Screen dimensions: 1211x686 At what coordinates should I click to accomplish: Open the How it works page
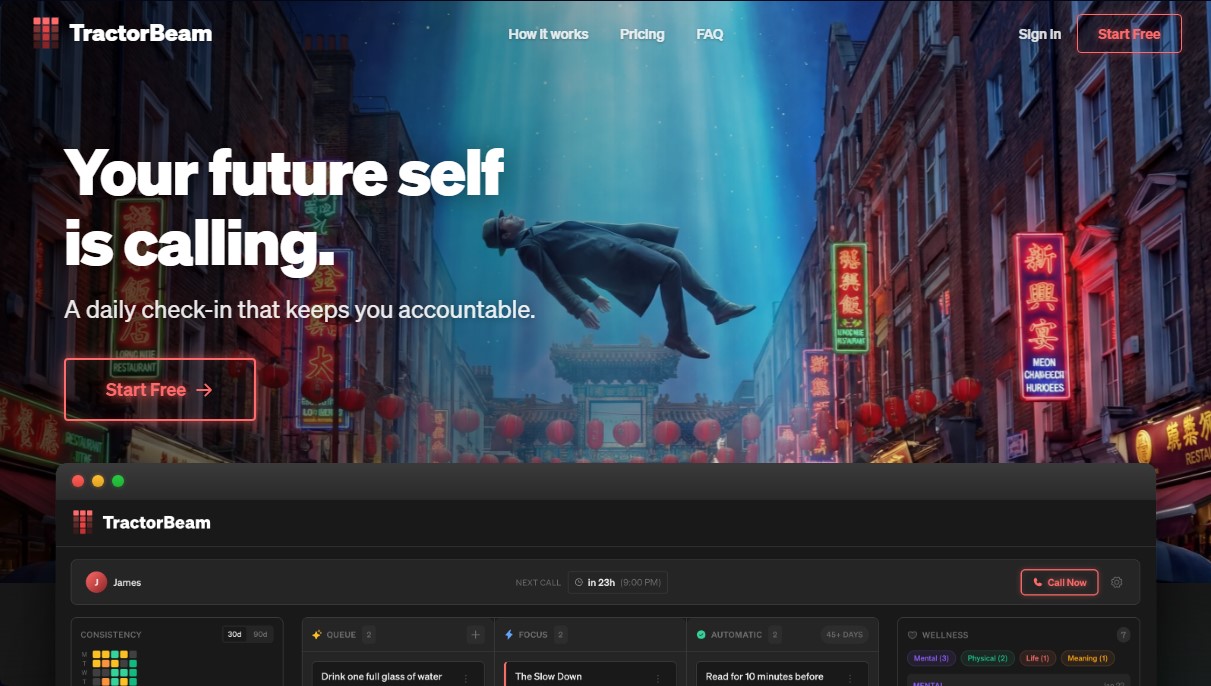tap(548, 34)
